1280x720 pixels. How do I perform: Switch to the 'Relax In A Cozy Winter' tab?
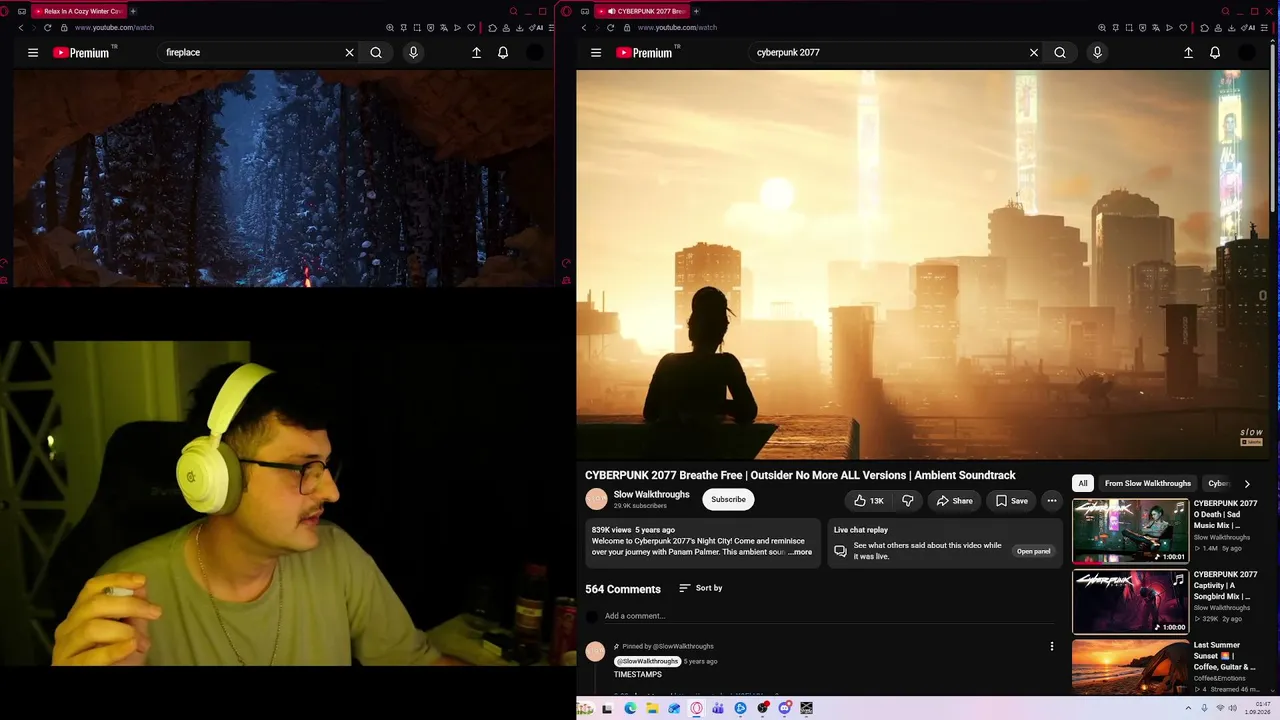point(78,11)
